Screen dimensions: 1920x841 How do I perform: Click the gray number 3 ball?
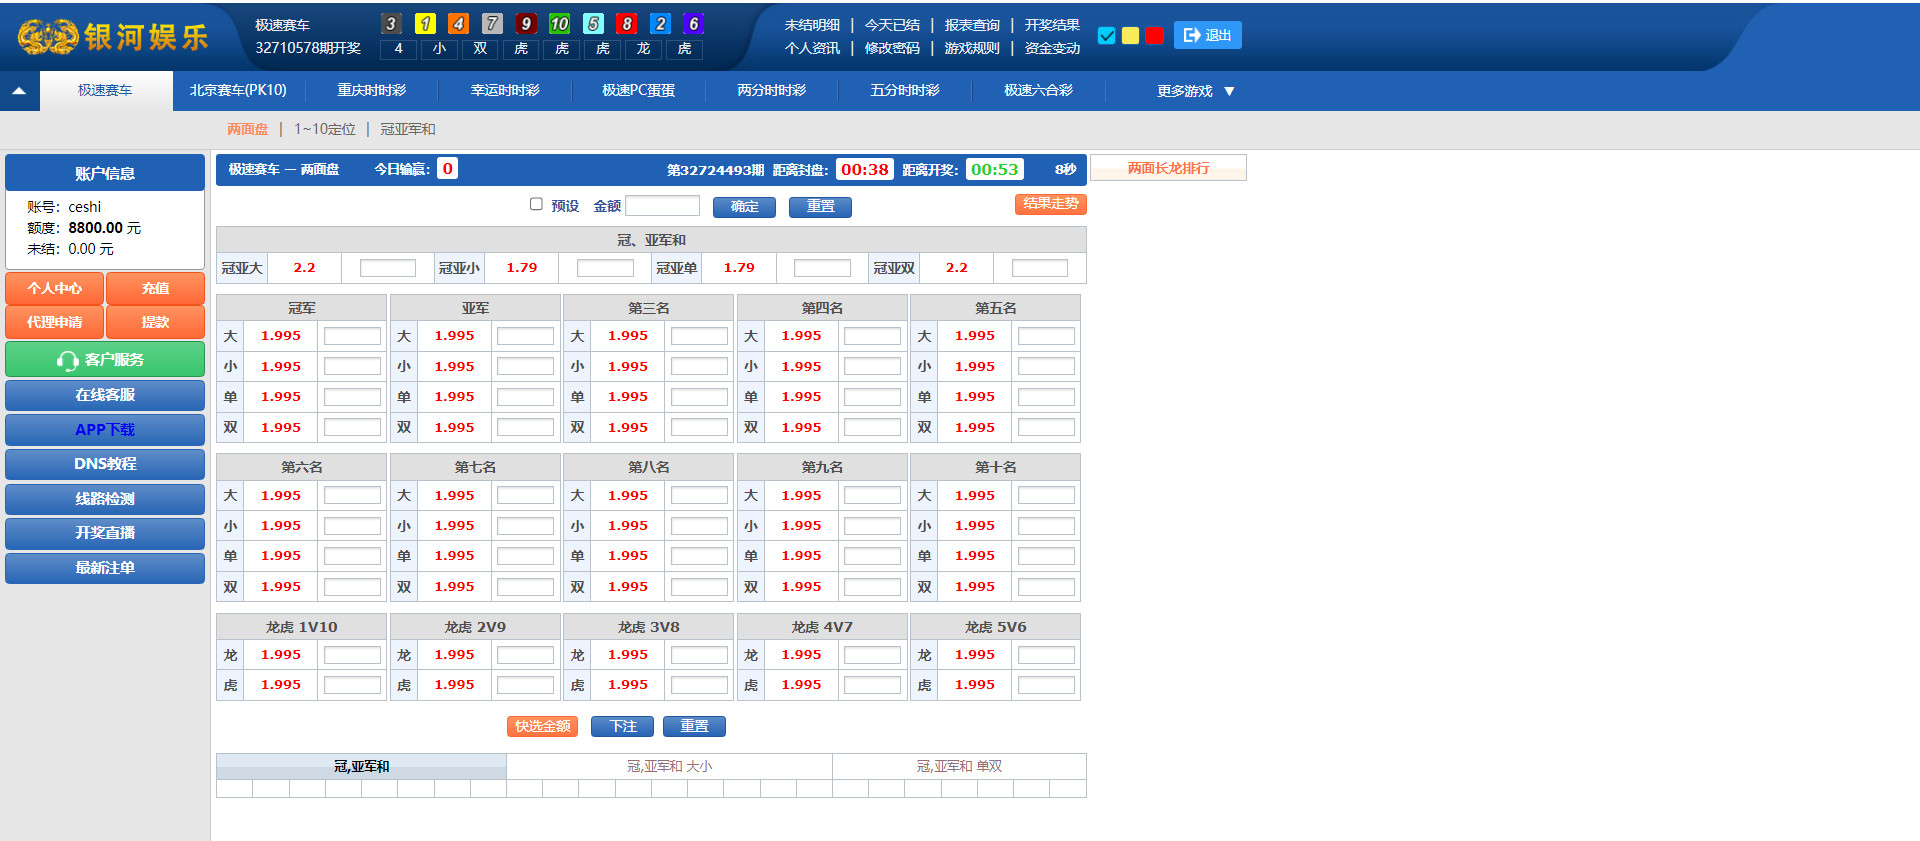click(391, 24)
